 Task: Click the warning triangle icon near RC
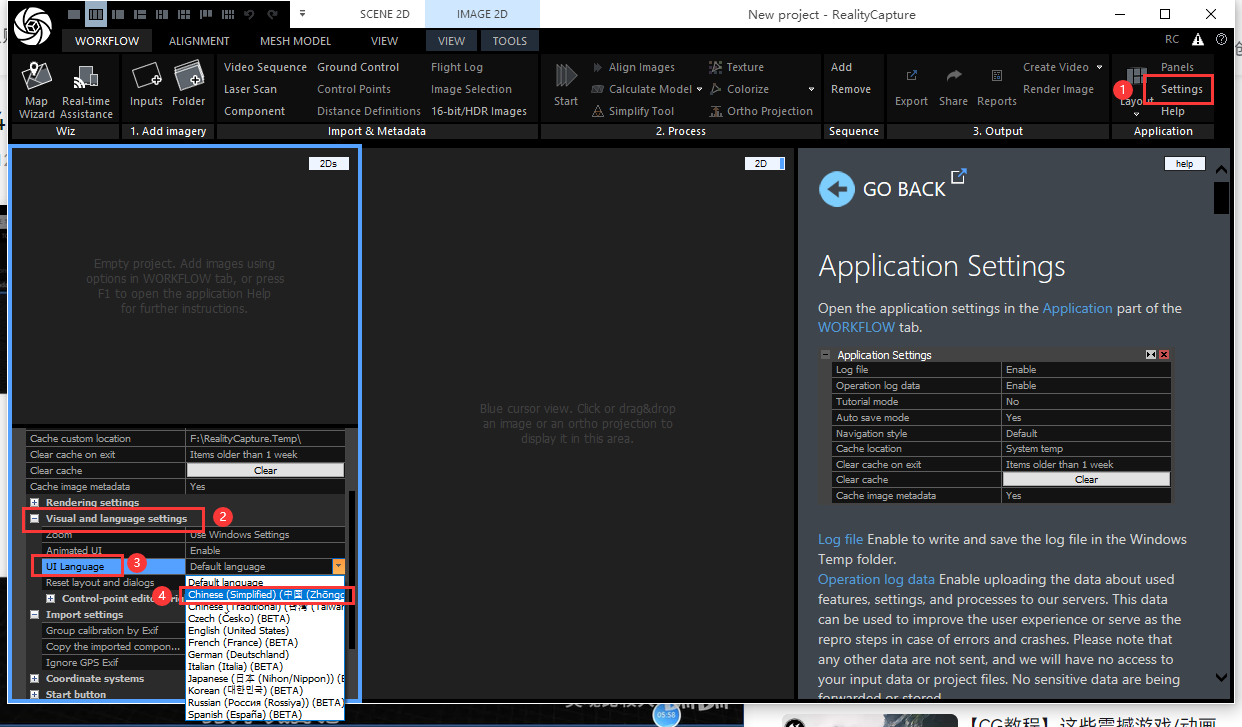(1200, 40)
